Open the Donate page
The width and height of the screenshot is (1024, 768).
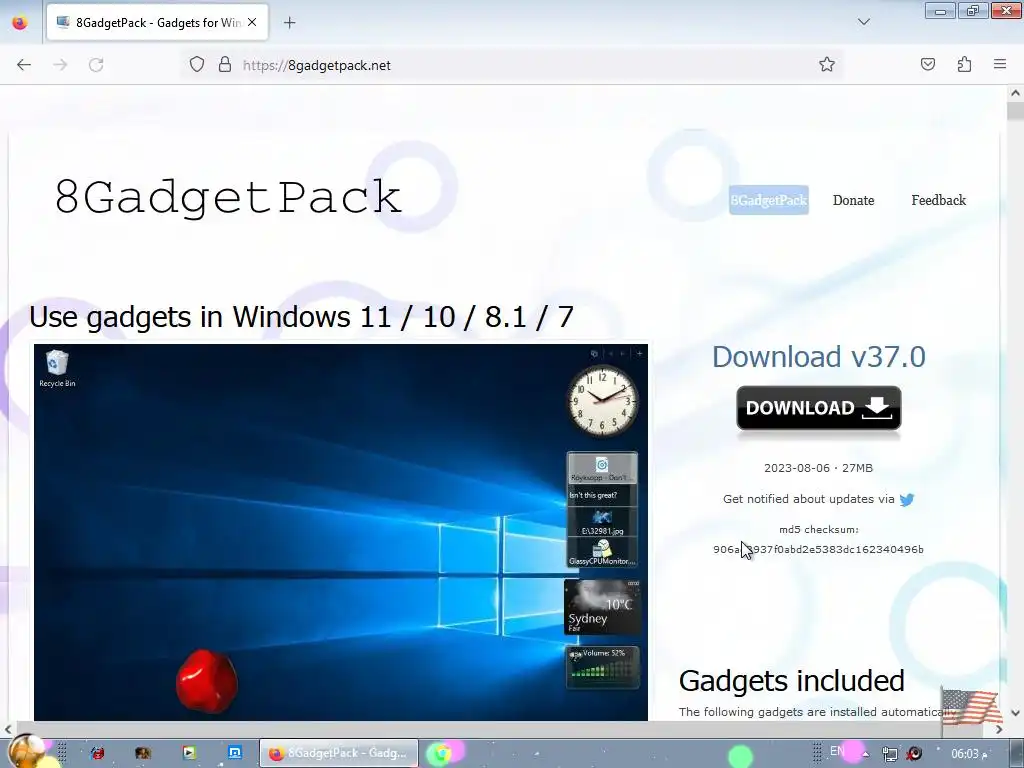pyautogui.click(x=854, y=200)
